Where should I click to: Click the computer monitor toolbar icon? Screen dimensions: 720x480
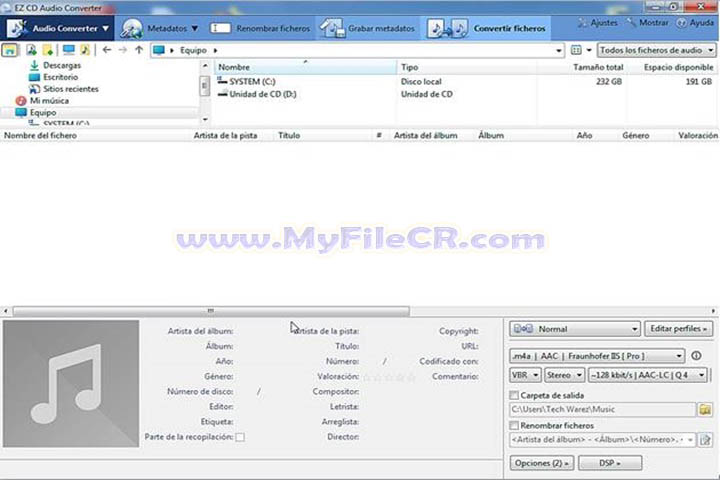69,50
